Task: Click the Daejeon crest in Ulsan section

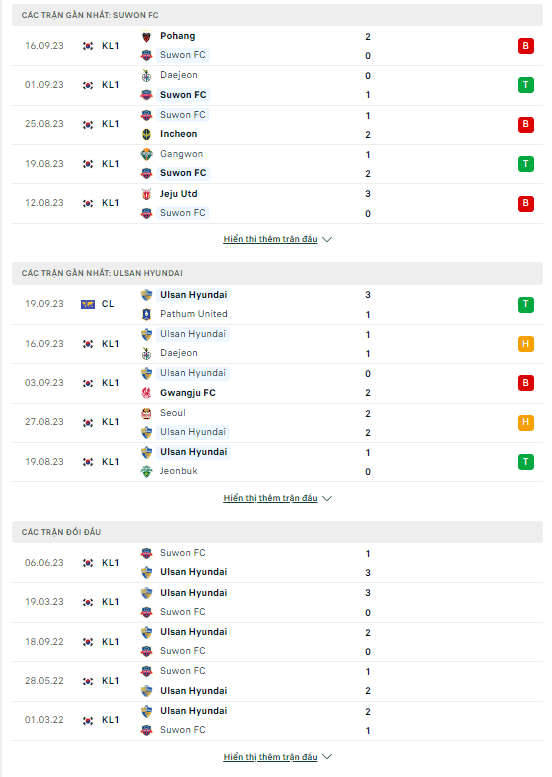Action: point(146,353)
